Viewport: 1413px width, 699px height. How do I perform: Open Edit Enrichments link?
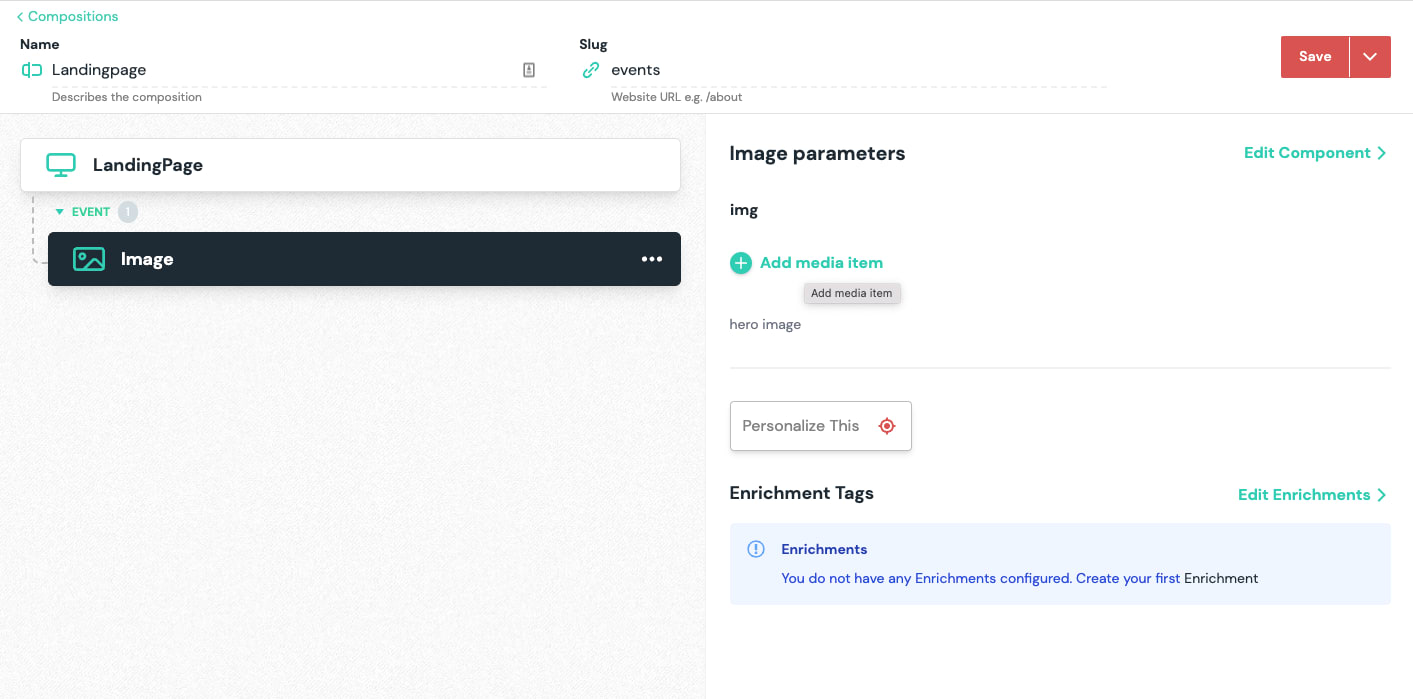[1312, 495]
